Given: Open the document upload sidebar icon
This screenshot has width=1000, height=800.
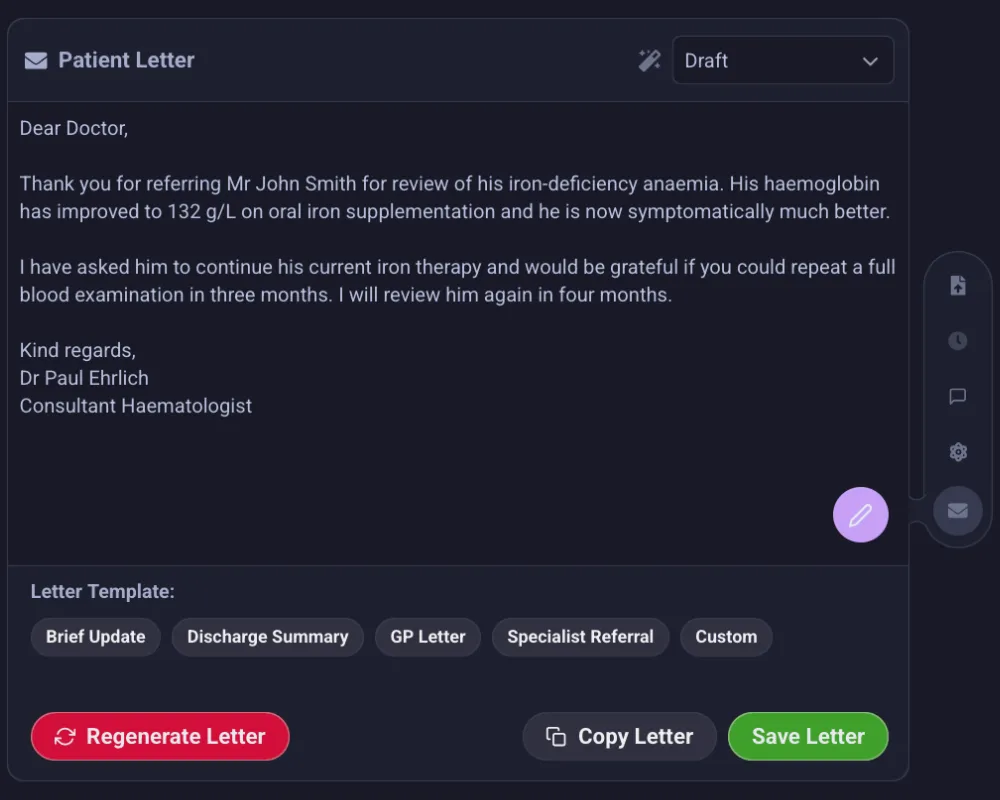Looking at the screenshot, I should click(957, 285).
